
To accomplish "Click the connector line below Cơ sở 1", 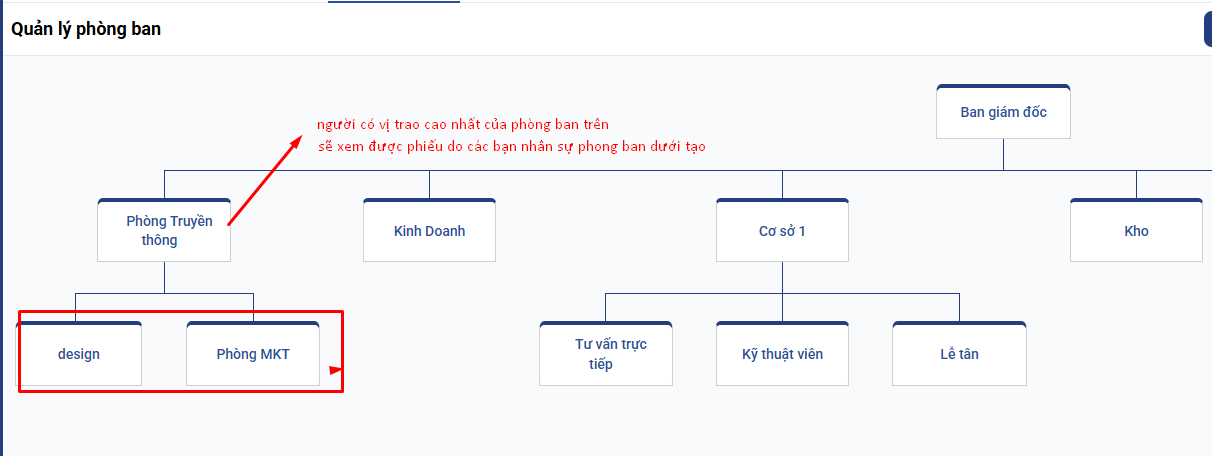I will coord(782,277).
